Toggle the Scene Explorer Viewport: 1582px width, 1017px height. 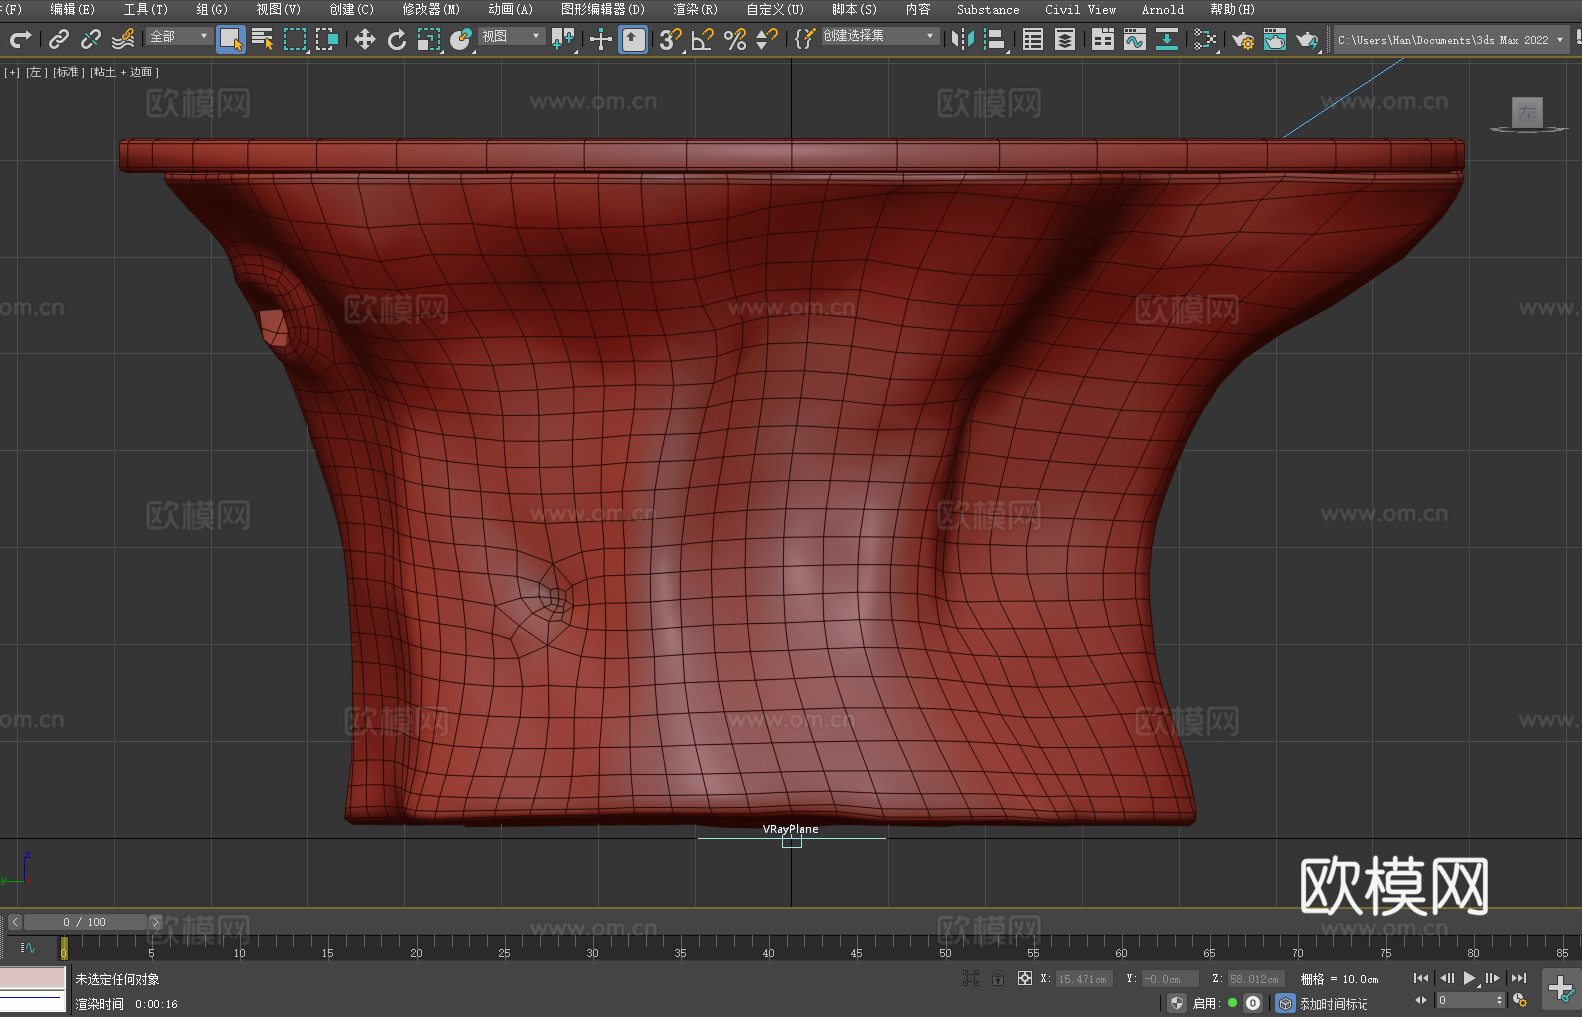[x=1033, y=39]
